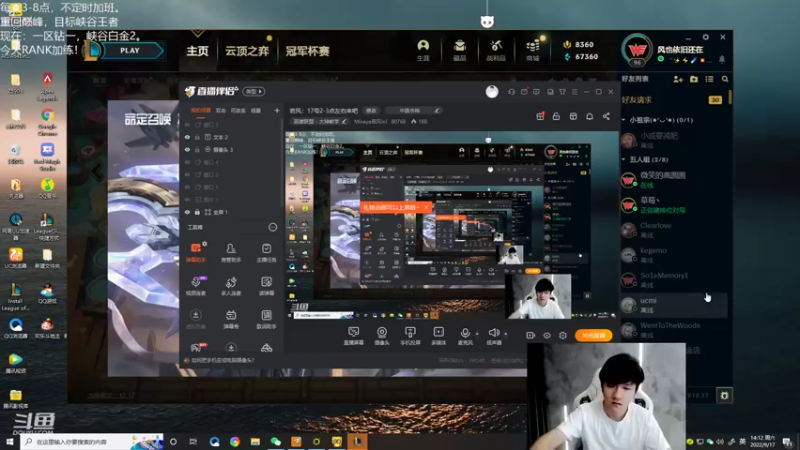Expand the 工具箱 more options circle
This screenshot has width=800, height=450.
(x=273, y=227)
